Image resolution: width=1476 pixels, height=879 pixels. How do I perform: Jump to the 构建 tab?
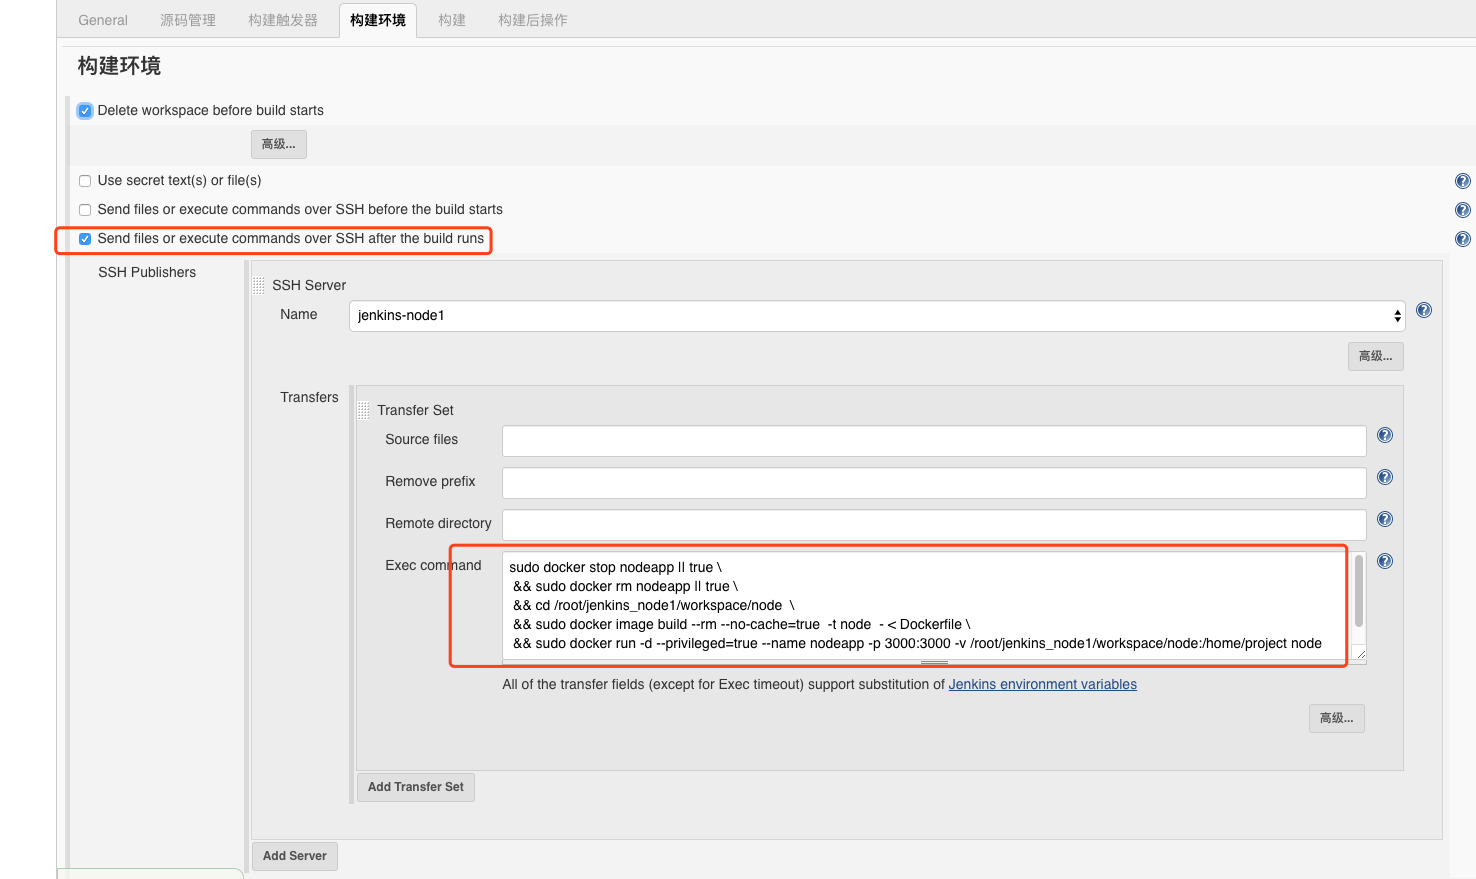point(452,20)
